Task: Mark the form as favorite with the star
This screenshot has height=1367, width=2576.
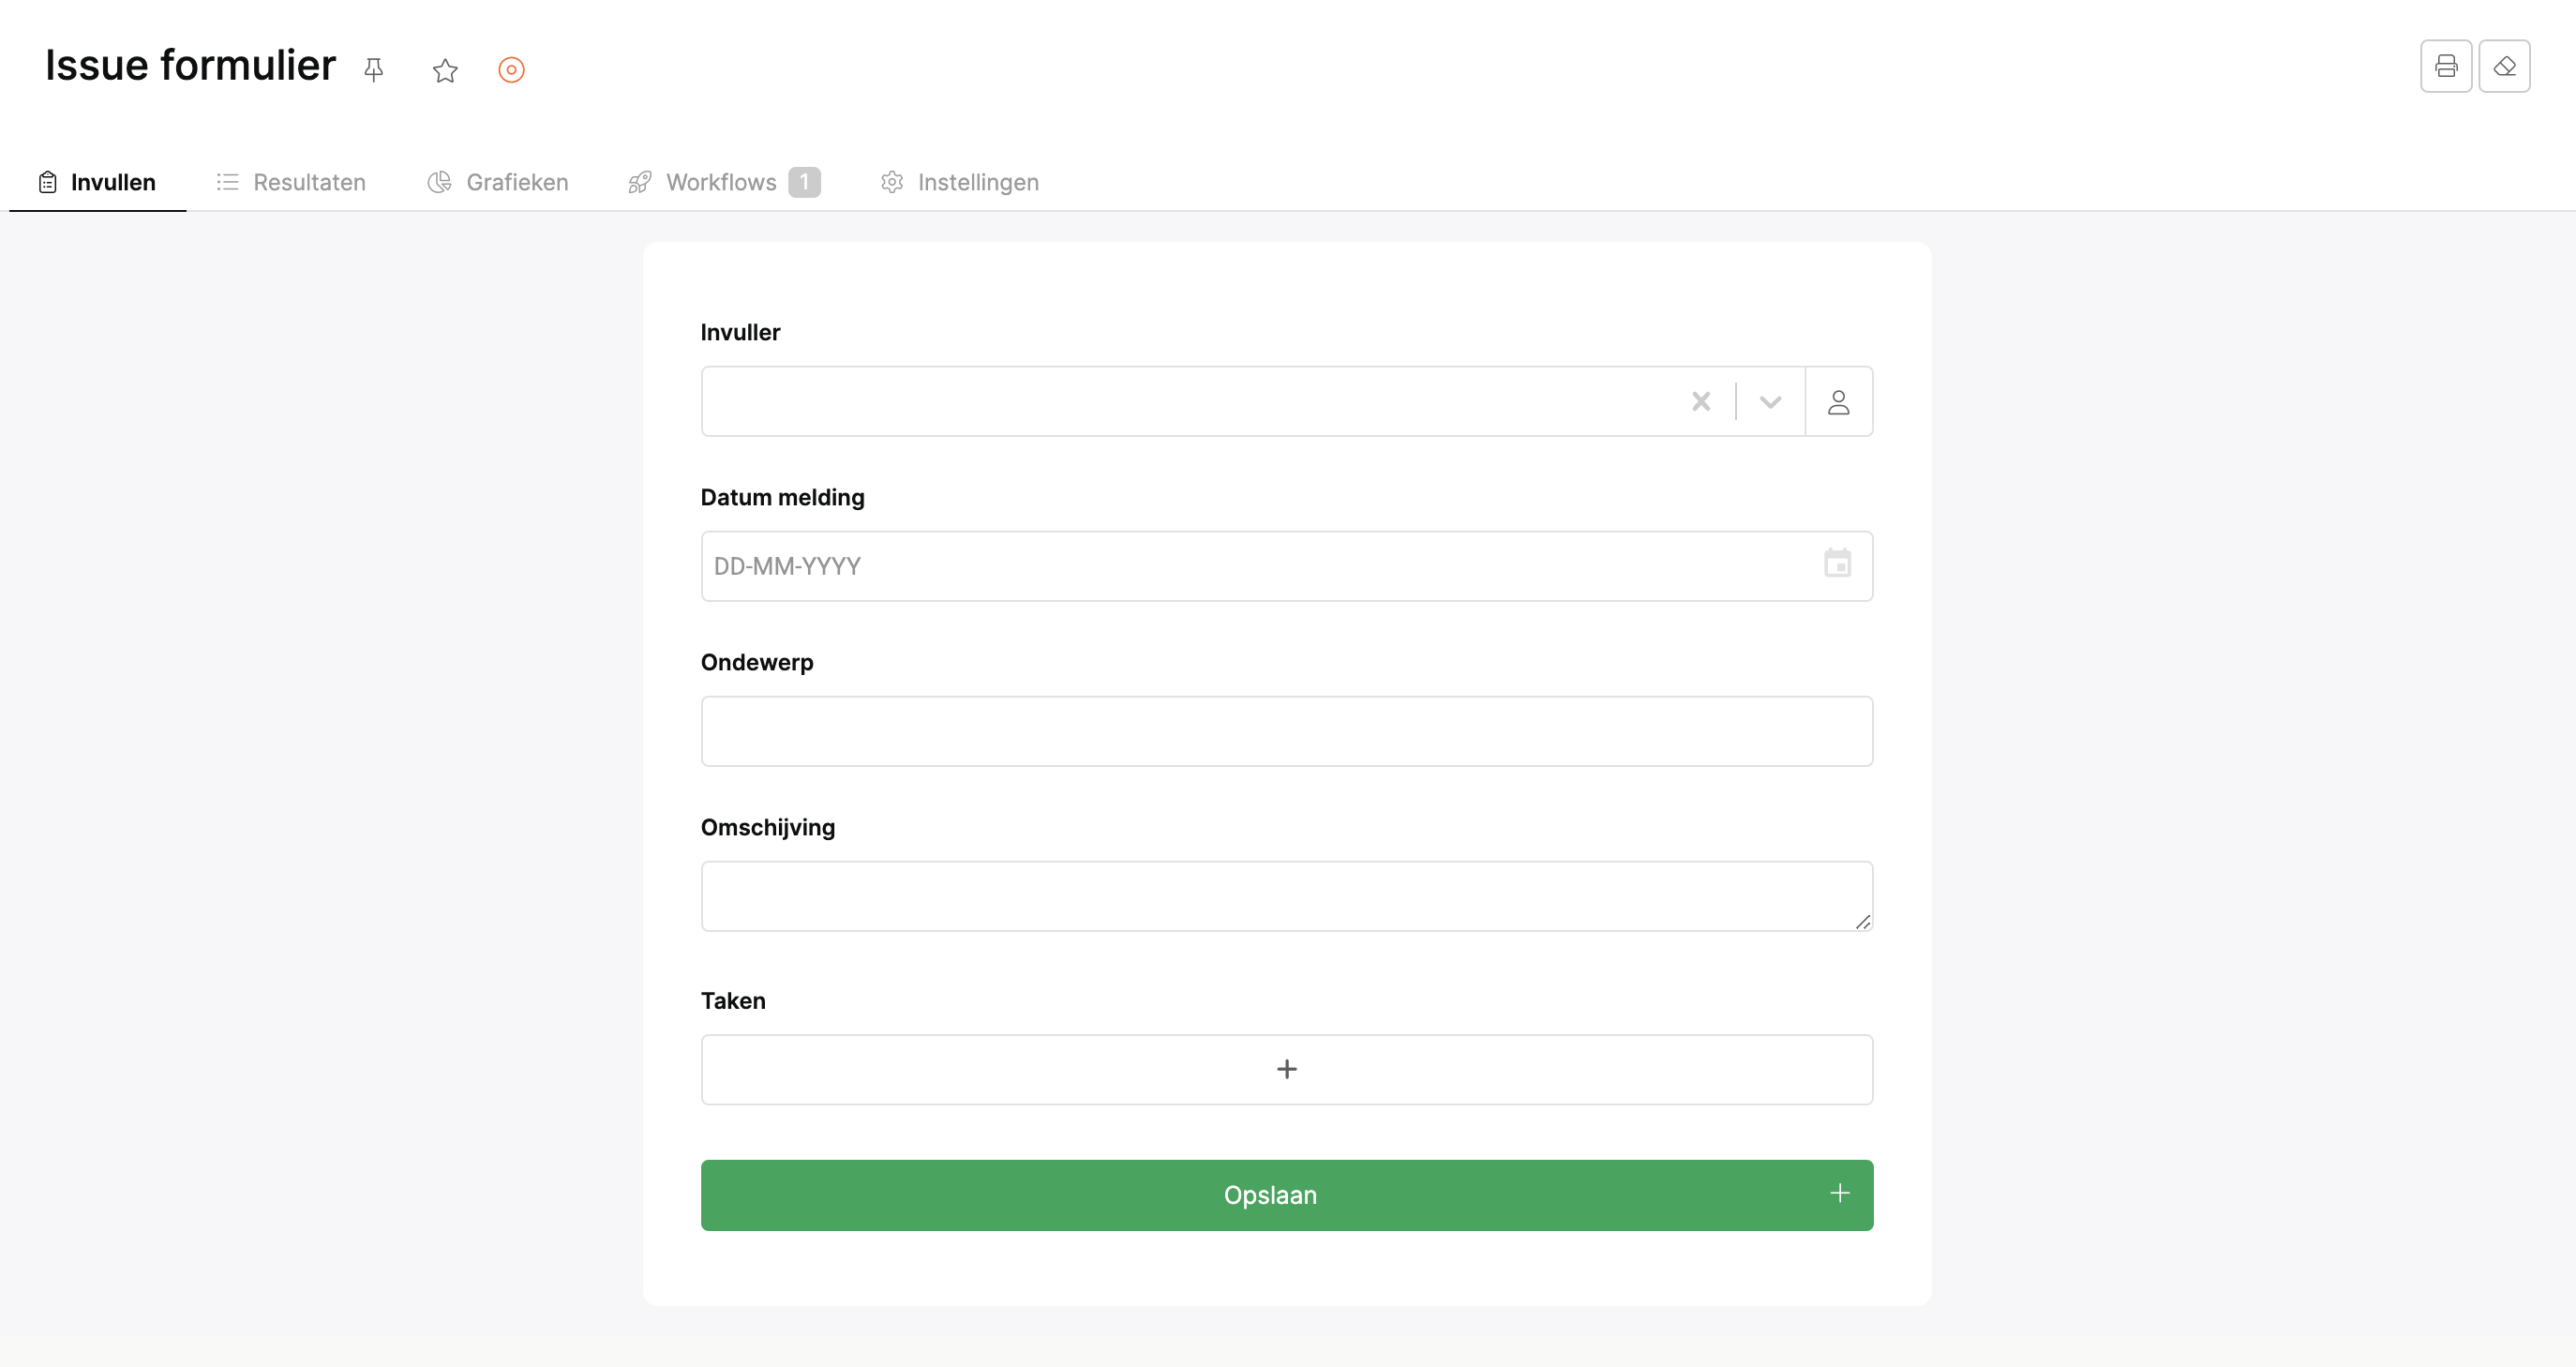Action: [x=445, y=70]
